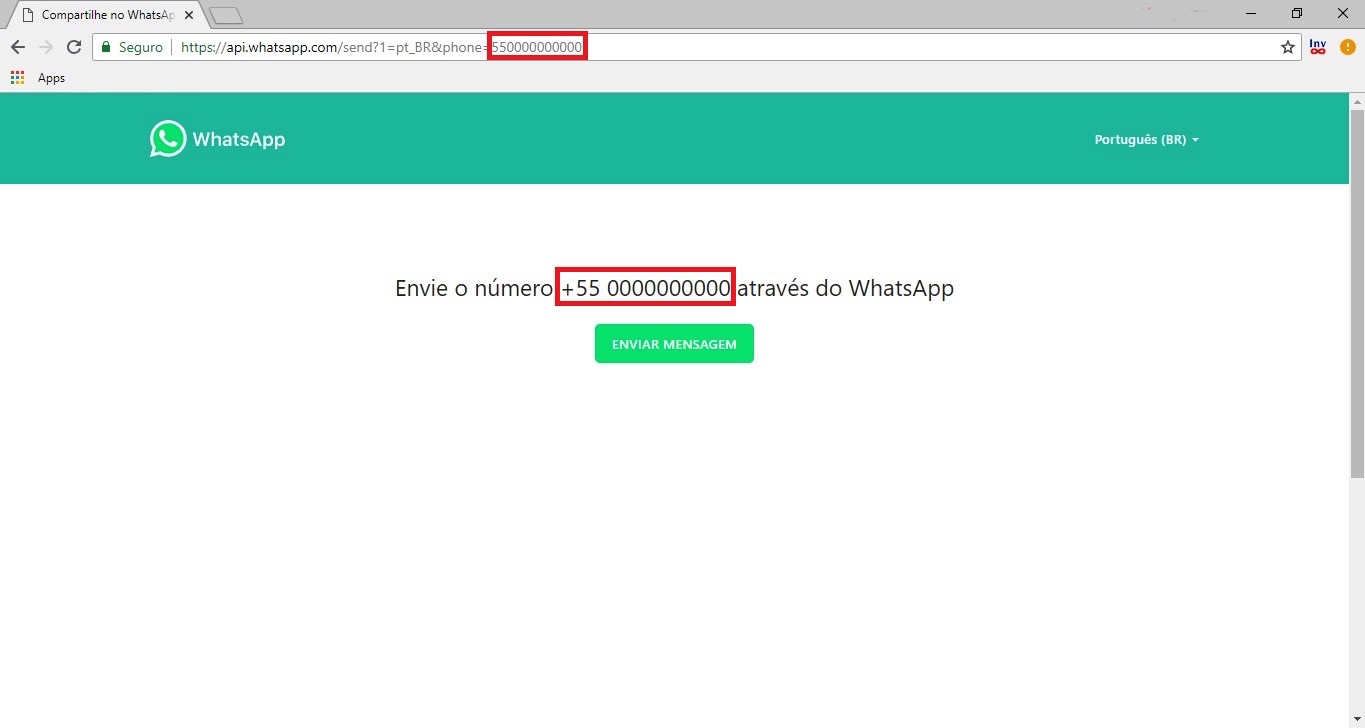Click the WhatsApp logo icon

point(168,139)
